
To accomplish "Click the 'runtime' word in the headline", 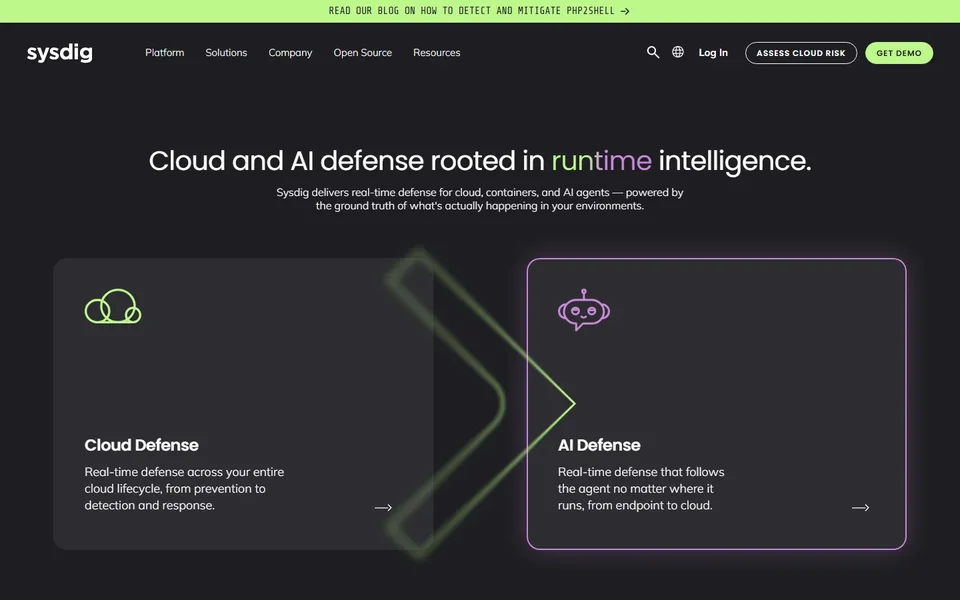I will point(601,161).
